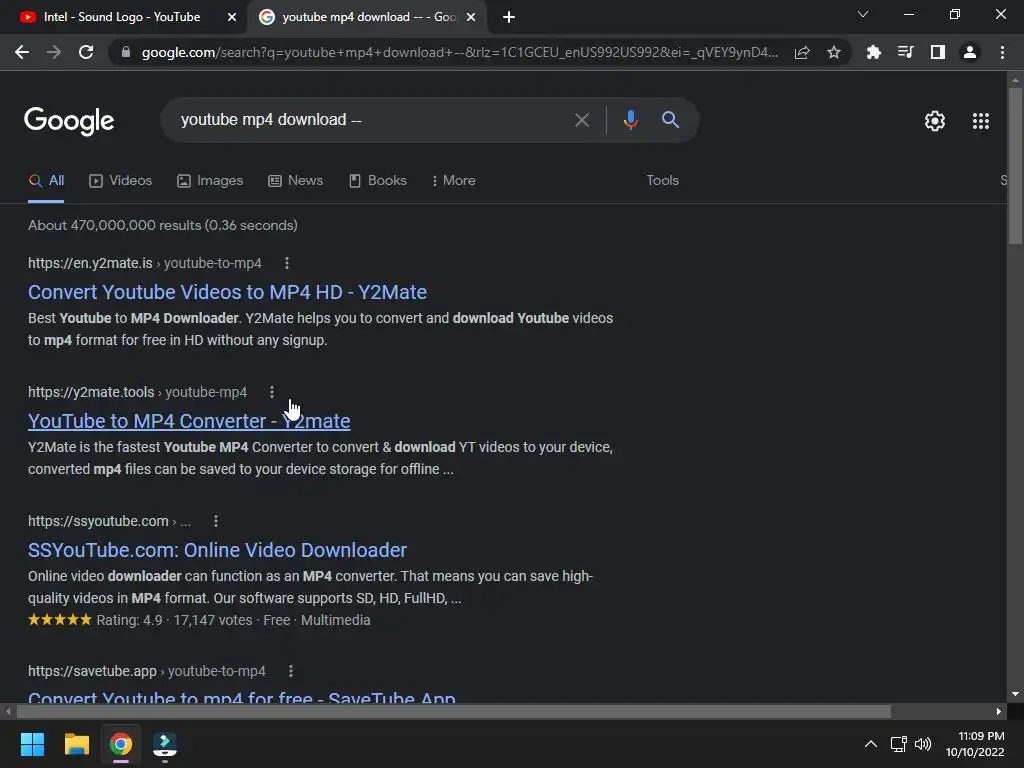The image size is (1024, 768).
Task: Open the download app icon on taskbar
Action: coord(165,744)
